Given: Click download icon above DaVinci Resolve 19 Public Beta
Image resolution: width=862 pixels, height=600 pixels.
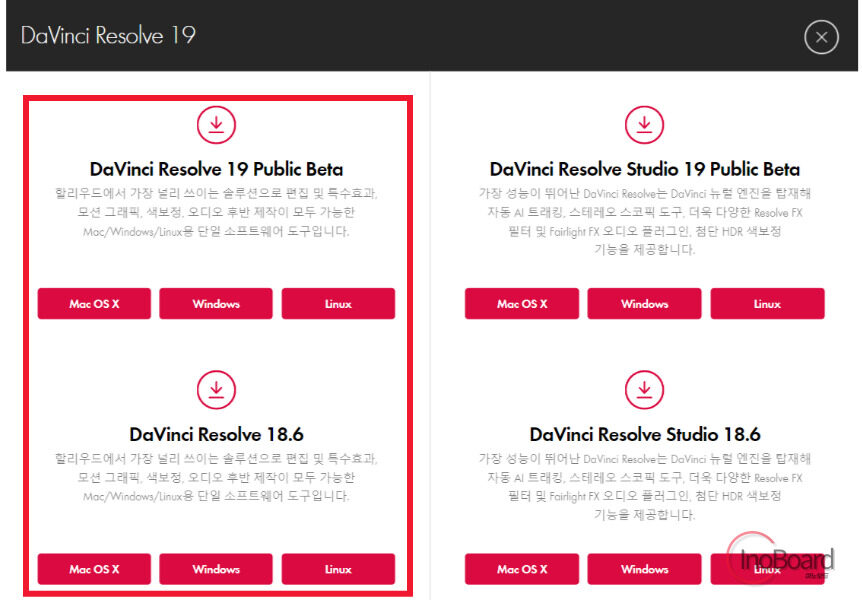Looking at the screenshot, I should [216, 125].
